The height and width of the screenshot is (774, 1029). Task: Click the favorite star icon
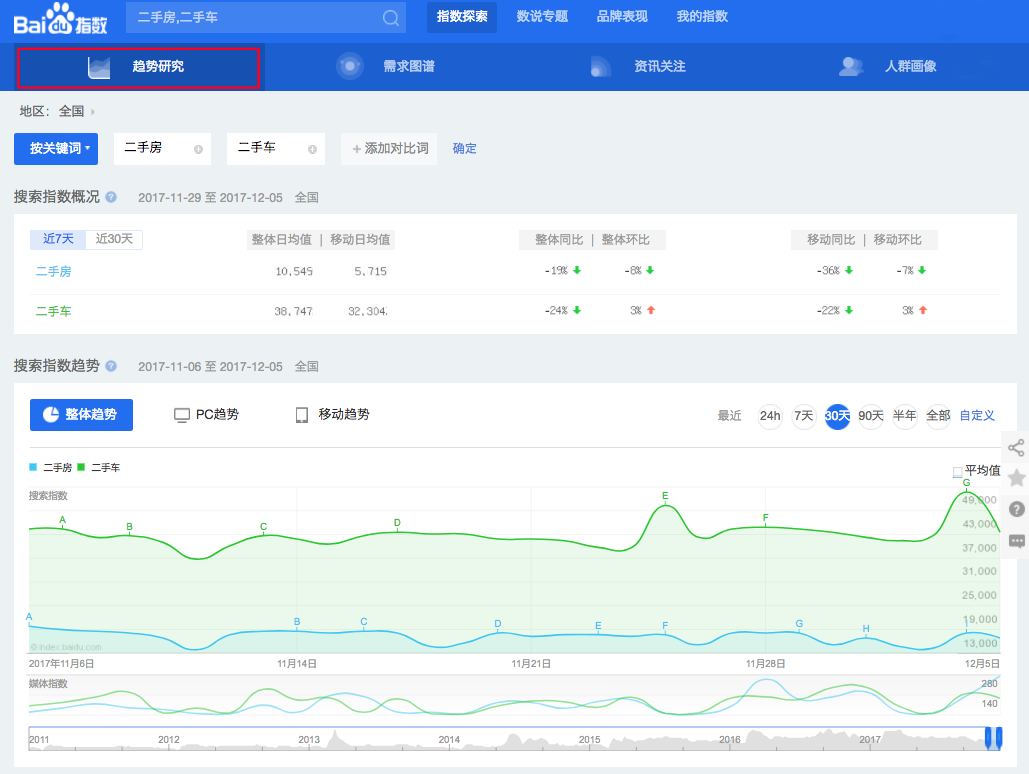pos(1016,478)
